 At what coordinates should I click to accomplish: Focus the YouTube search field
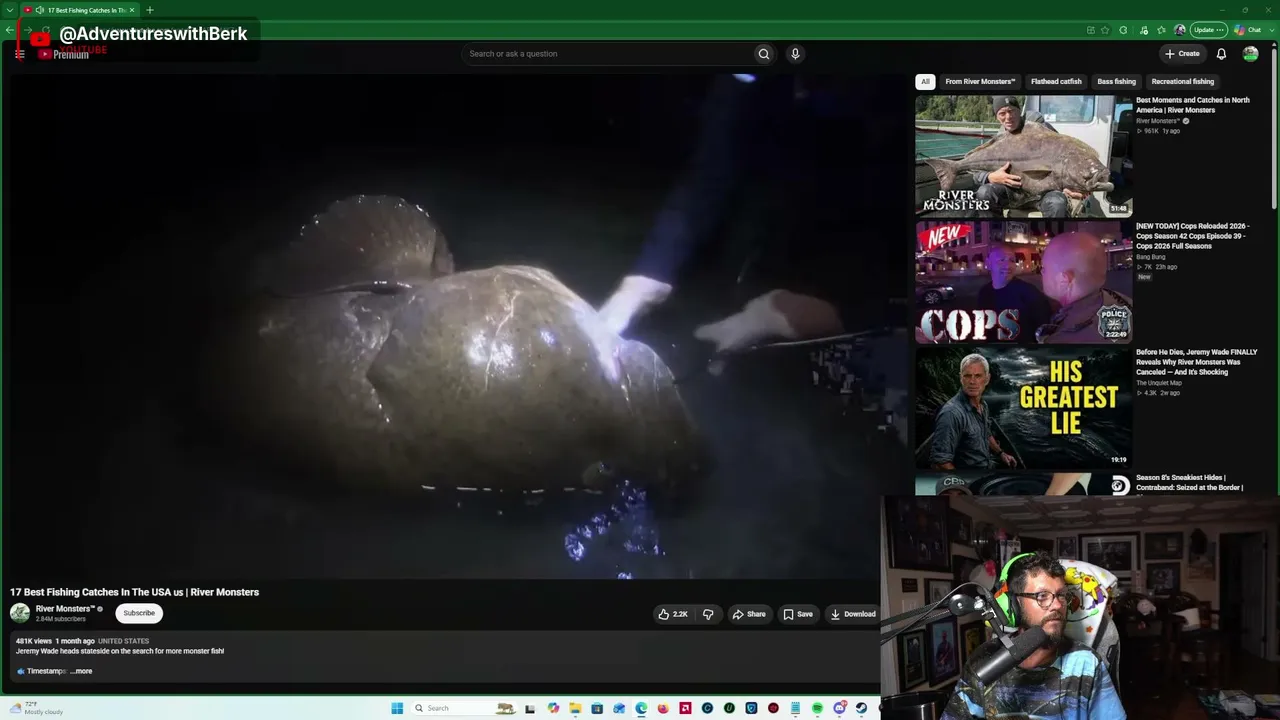point(607,54)
